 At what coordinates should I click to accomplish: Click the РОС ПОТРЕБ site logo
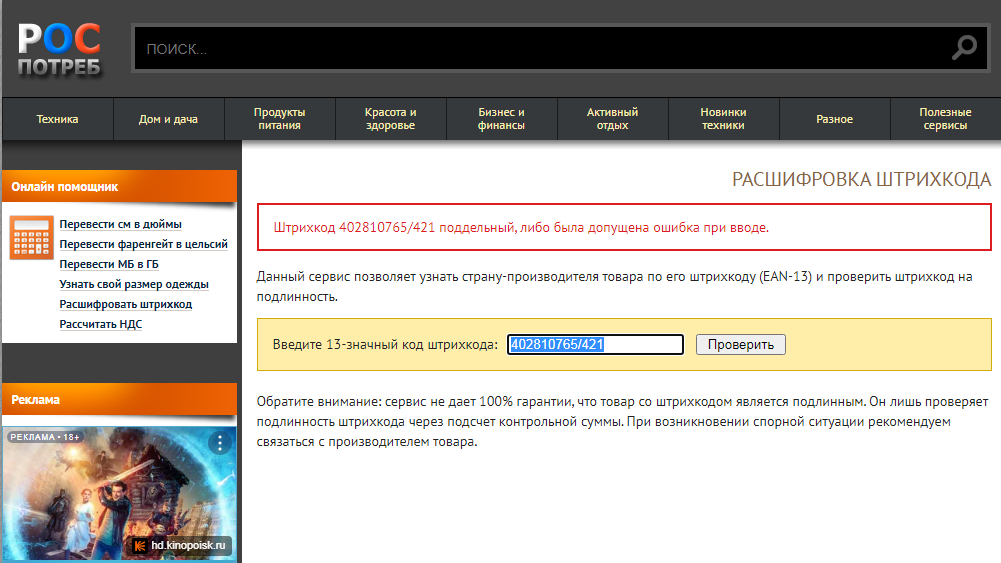(60, 50)
